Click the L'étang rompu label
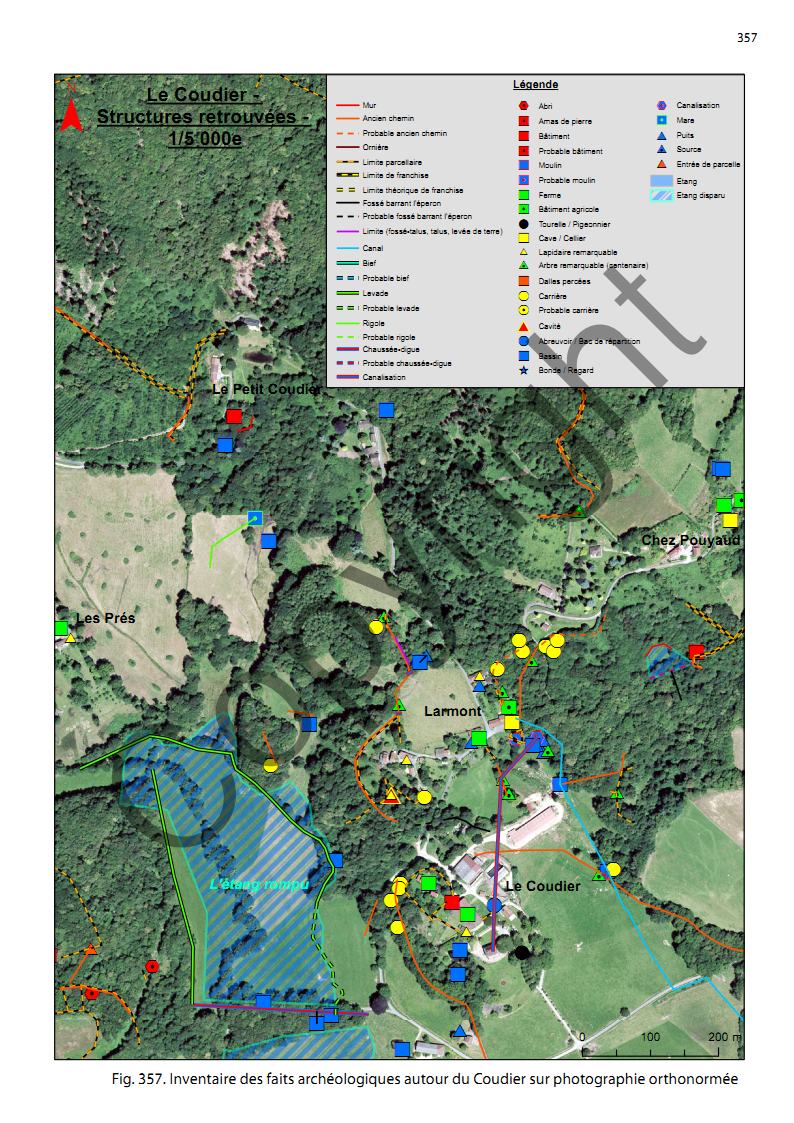Viewport: 794px width, 1123px height. pos(259,884)
